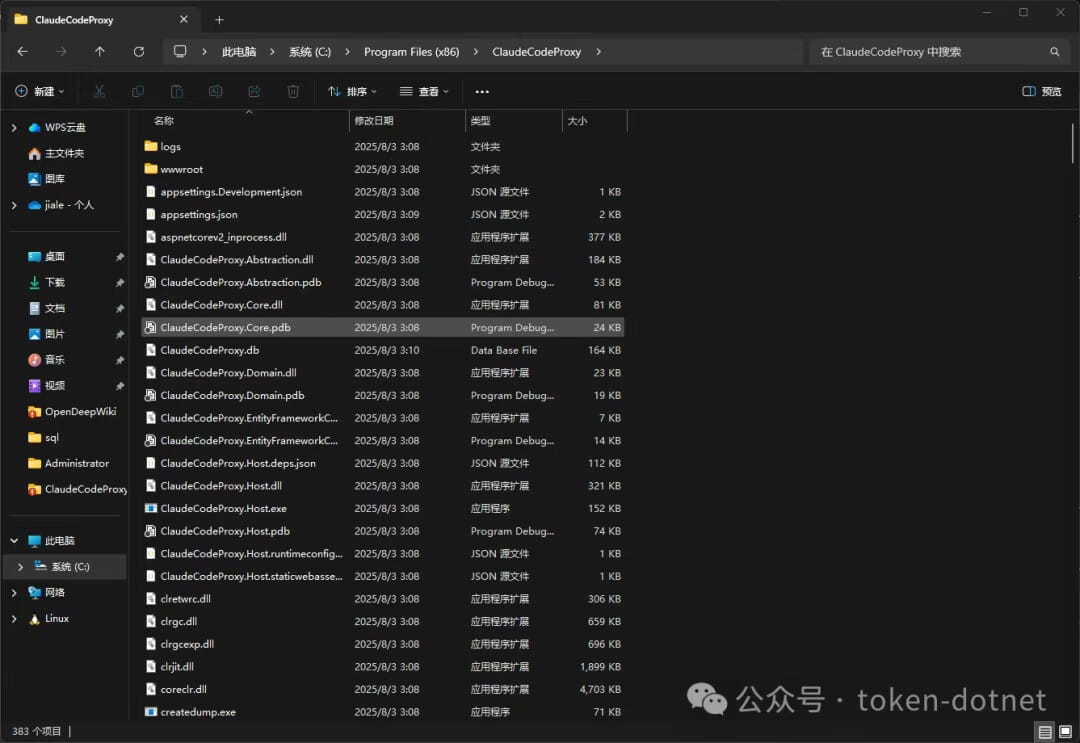Unpin 桌面 using its pin icon

[119, 257]
